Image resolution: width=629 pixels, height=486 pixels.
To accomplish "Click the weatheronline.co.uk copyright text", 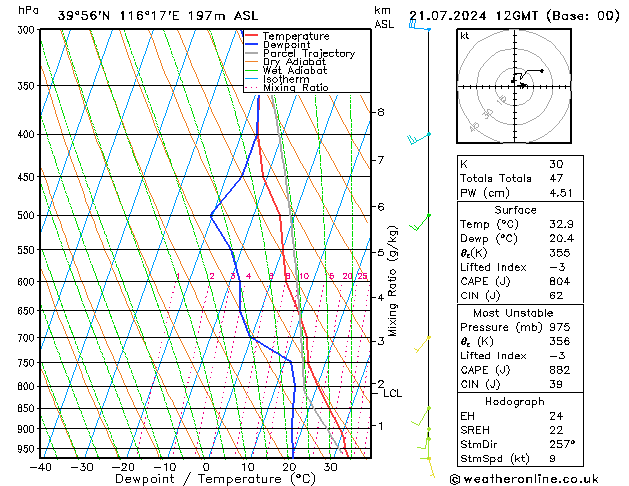I will pyautogui.click(x=524, y=479).
